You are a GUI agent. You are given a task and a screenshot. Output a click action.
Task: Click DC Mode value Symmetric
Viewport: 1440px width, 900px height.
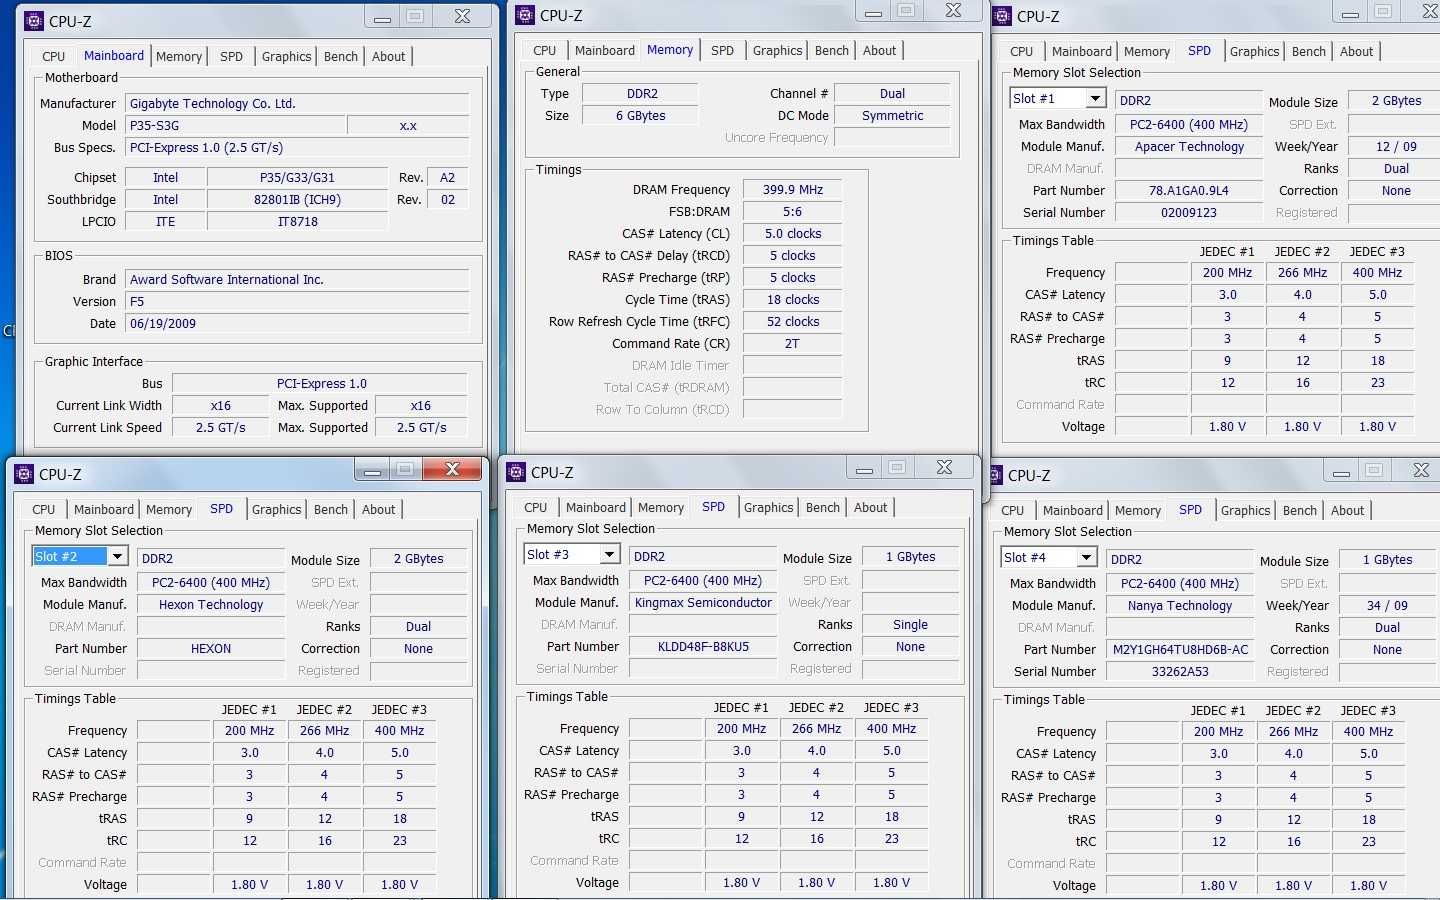click(892, 115)
